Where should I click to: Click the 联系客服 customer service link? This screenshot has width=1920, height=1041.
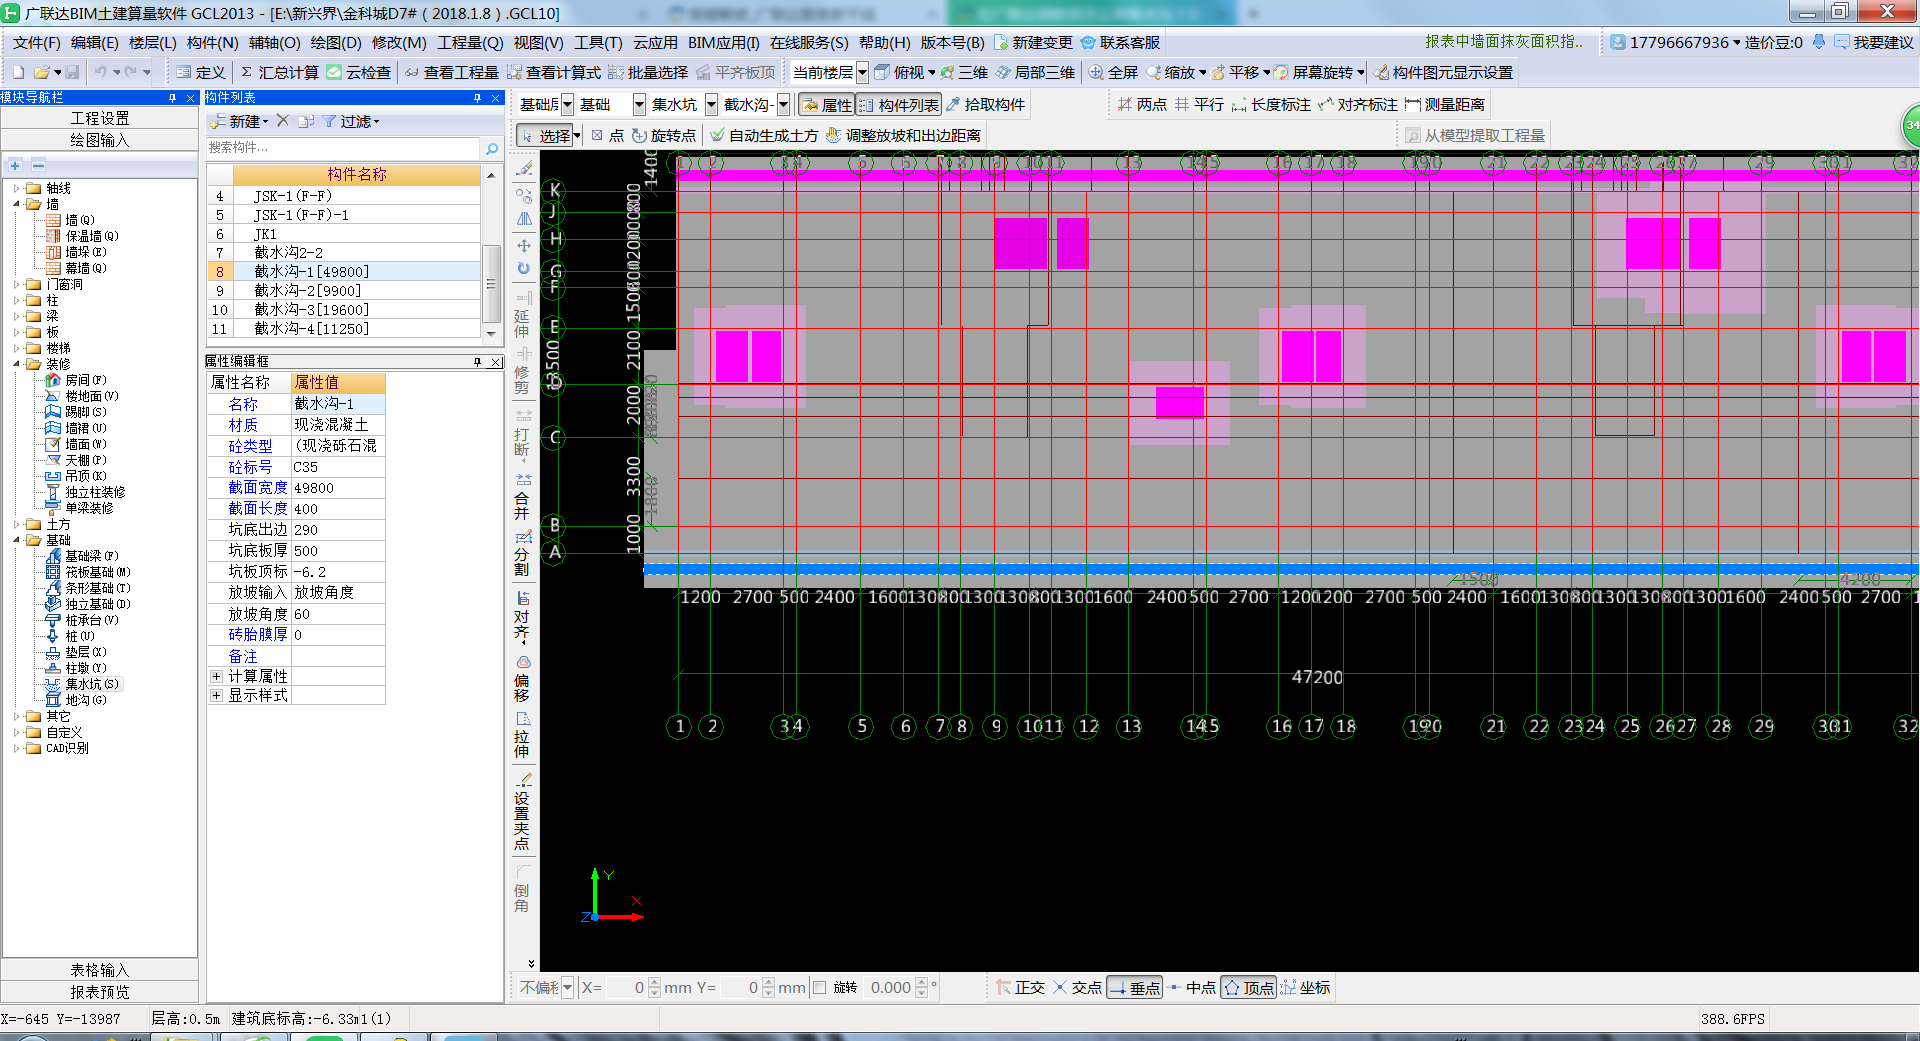(x=1121, y=42)
